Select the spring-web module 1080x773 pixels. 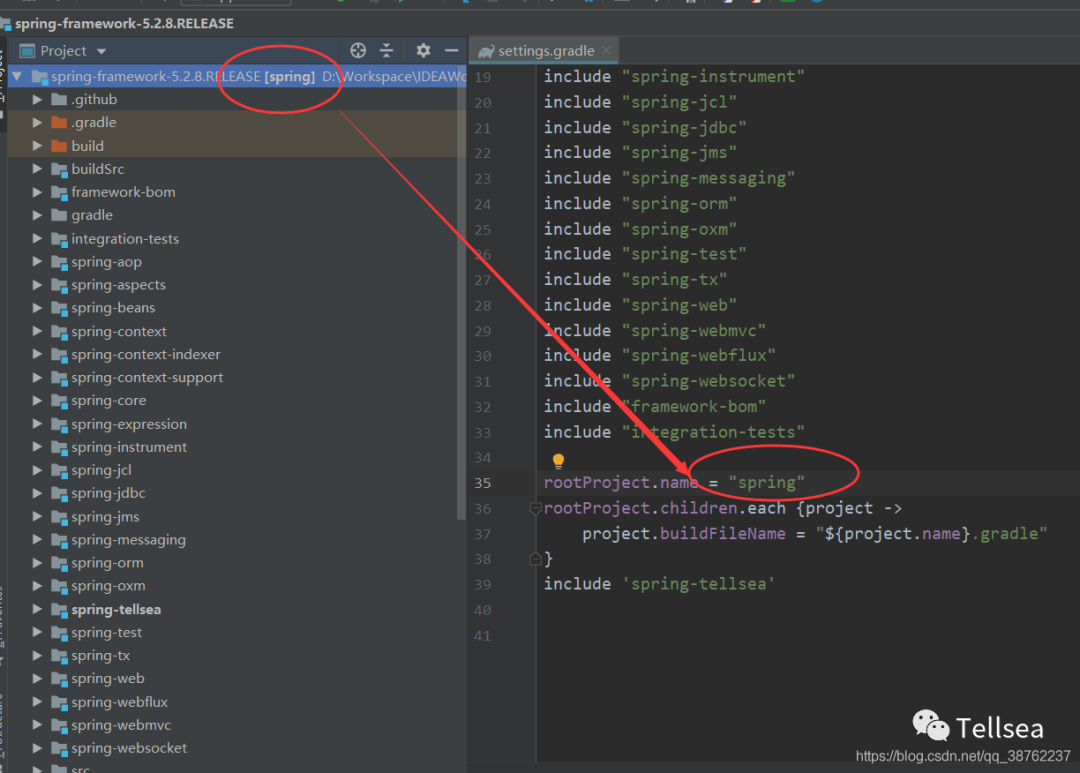click(x=107, y=679)
